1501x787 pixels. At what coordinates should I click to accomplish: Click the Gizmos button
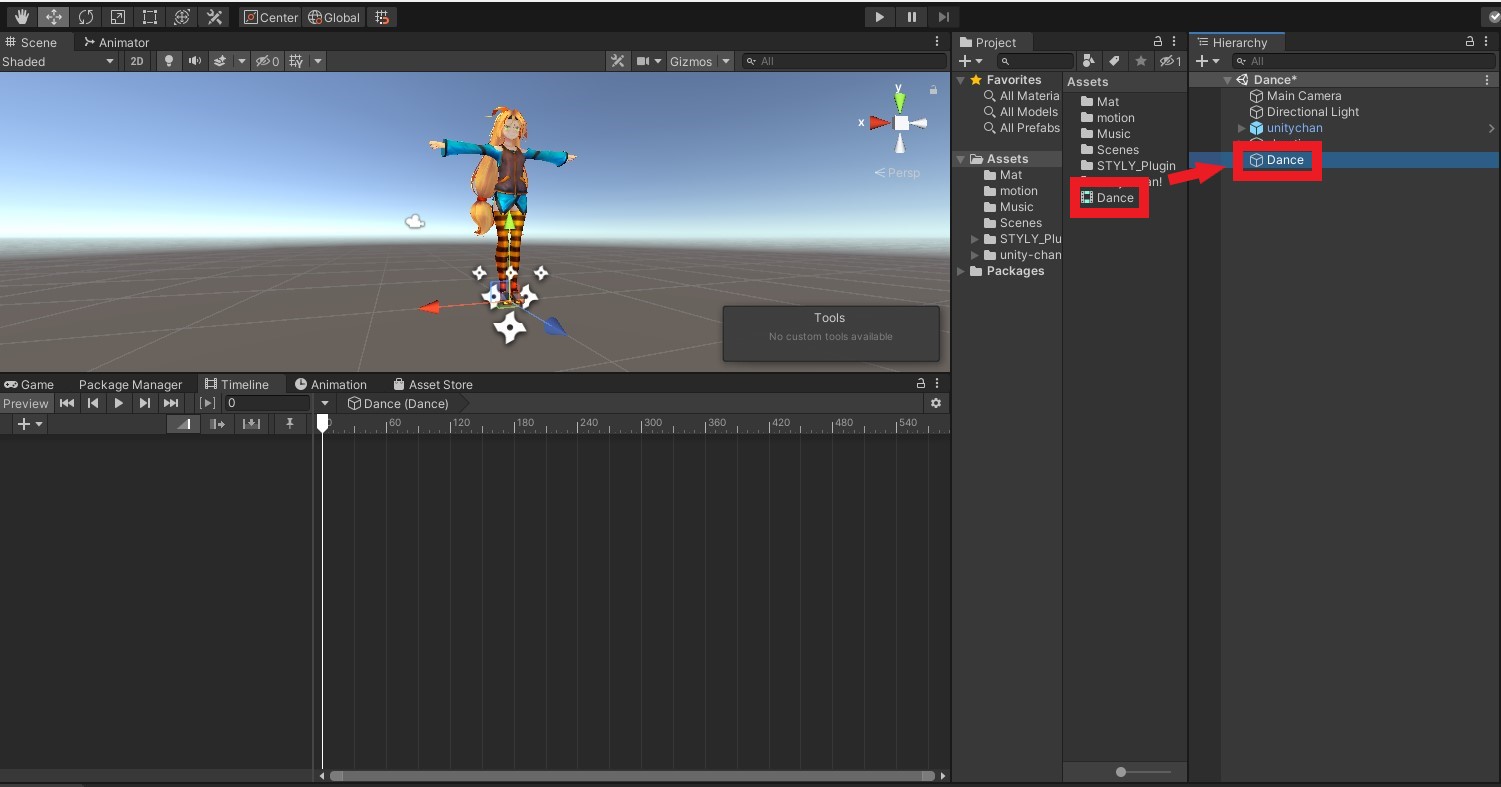tap(691, 61)
